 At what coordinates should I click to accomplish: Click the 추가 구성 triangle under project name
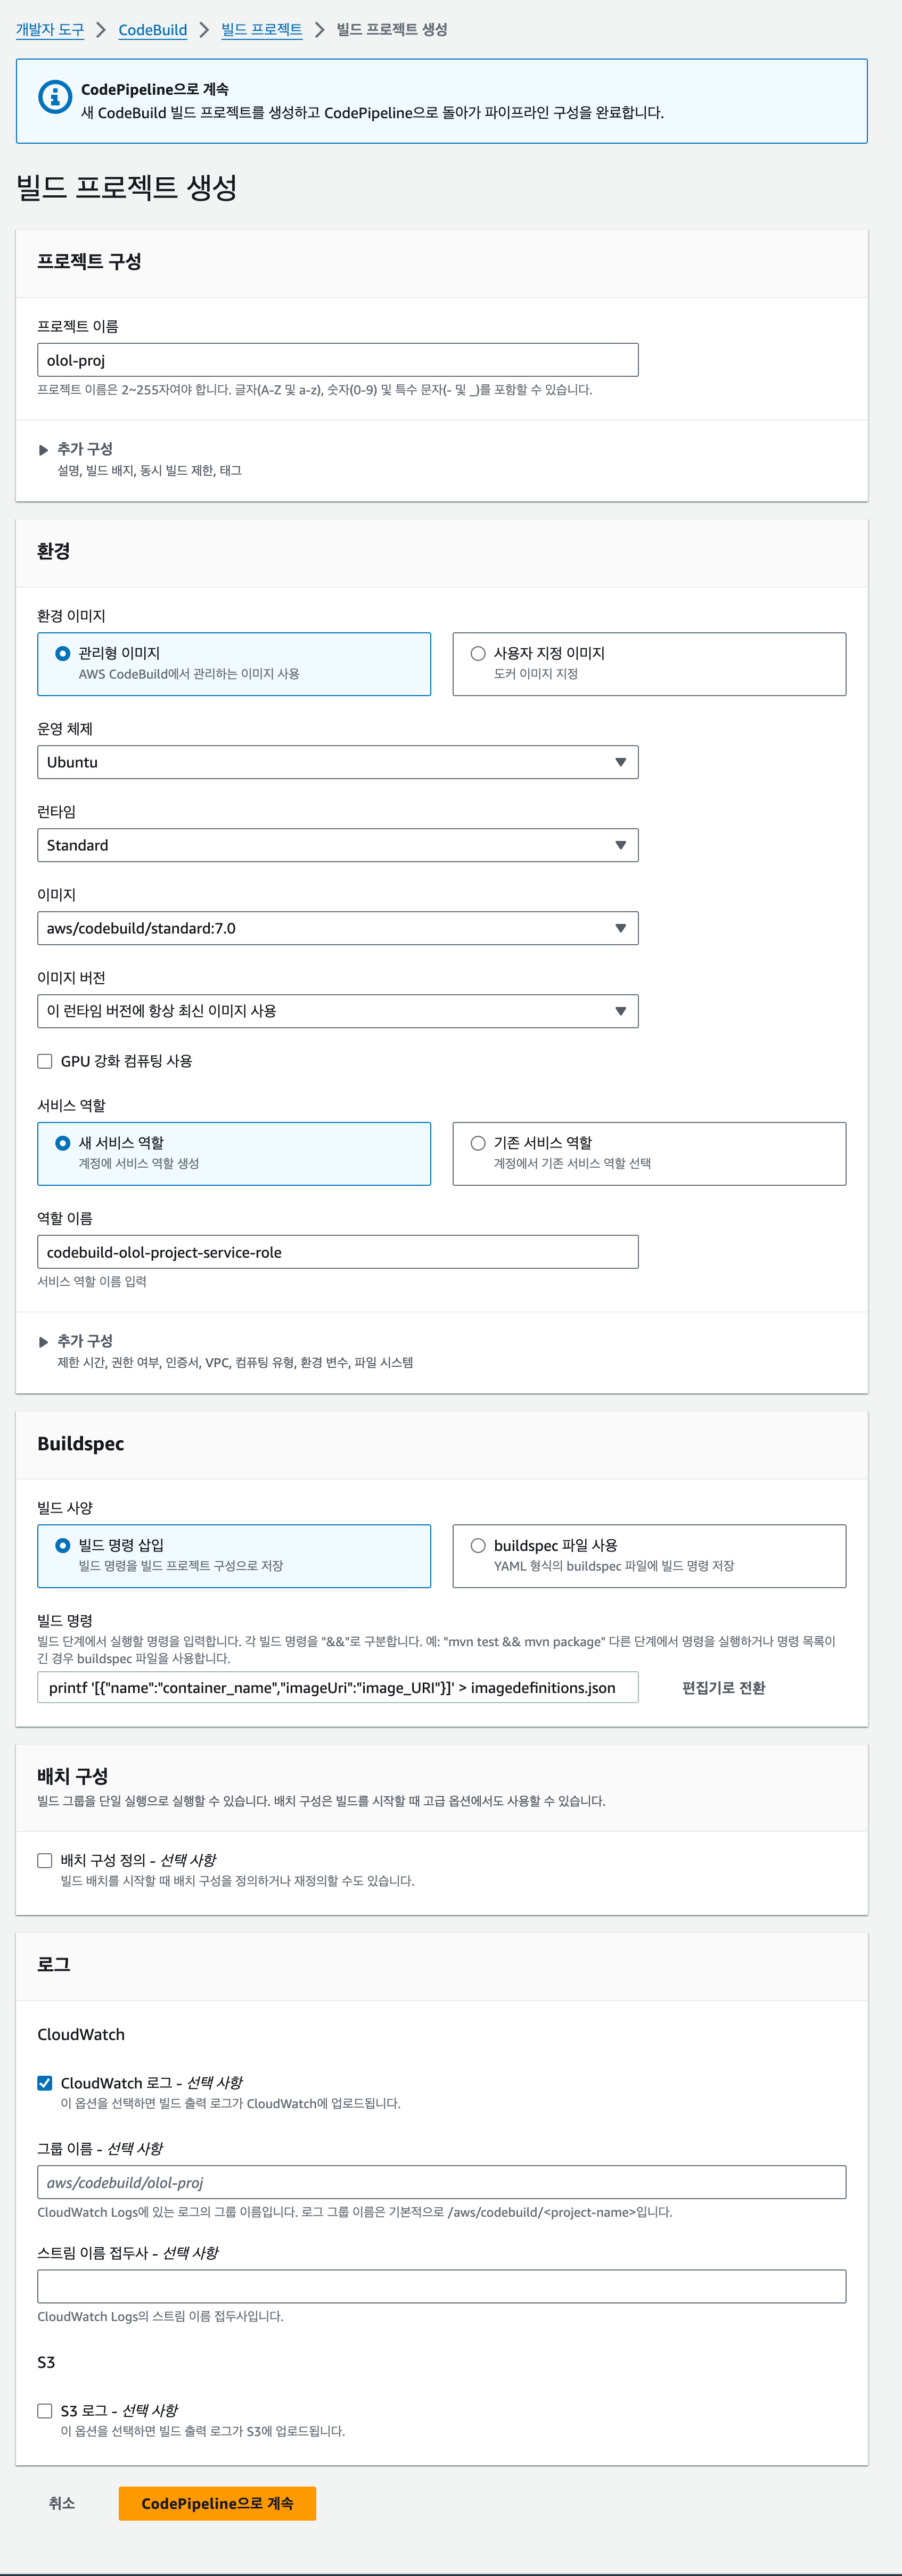click(x=43, y=450)
